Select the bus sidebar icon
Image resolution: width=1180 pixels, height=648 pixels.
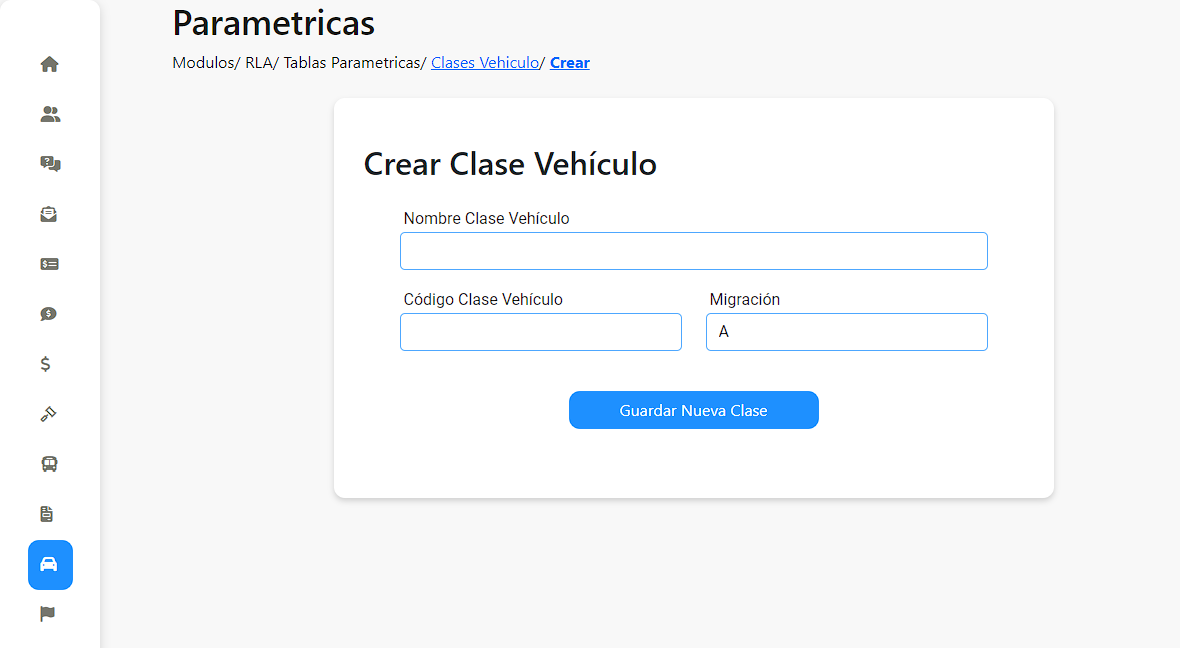pyautogui.click(x=49, y=464)
